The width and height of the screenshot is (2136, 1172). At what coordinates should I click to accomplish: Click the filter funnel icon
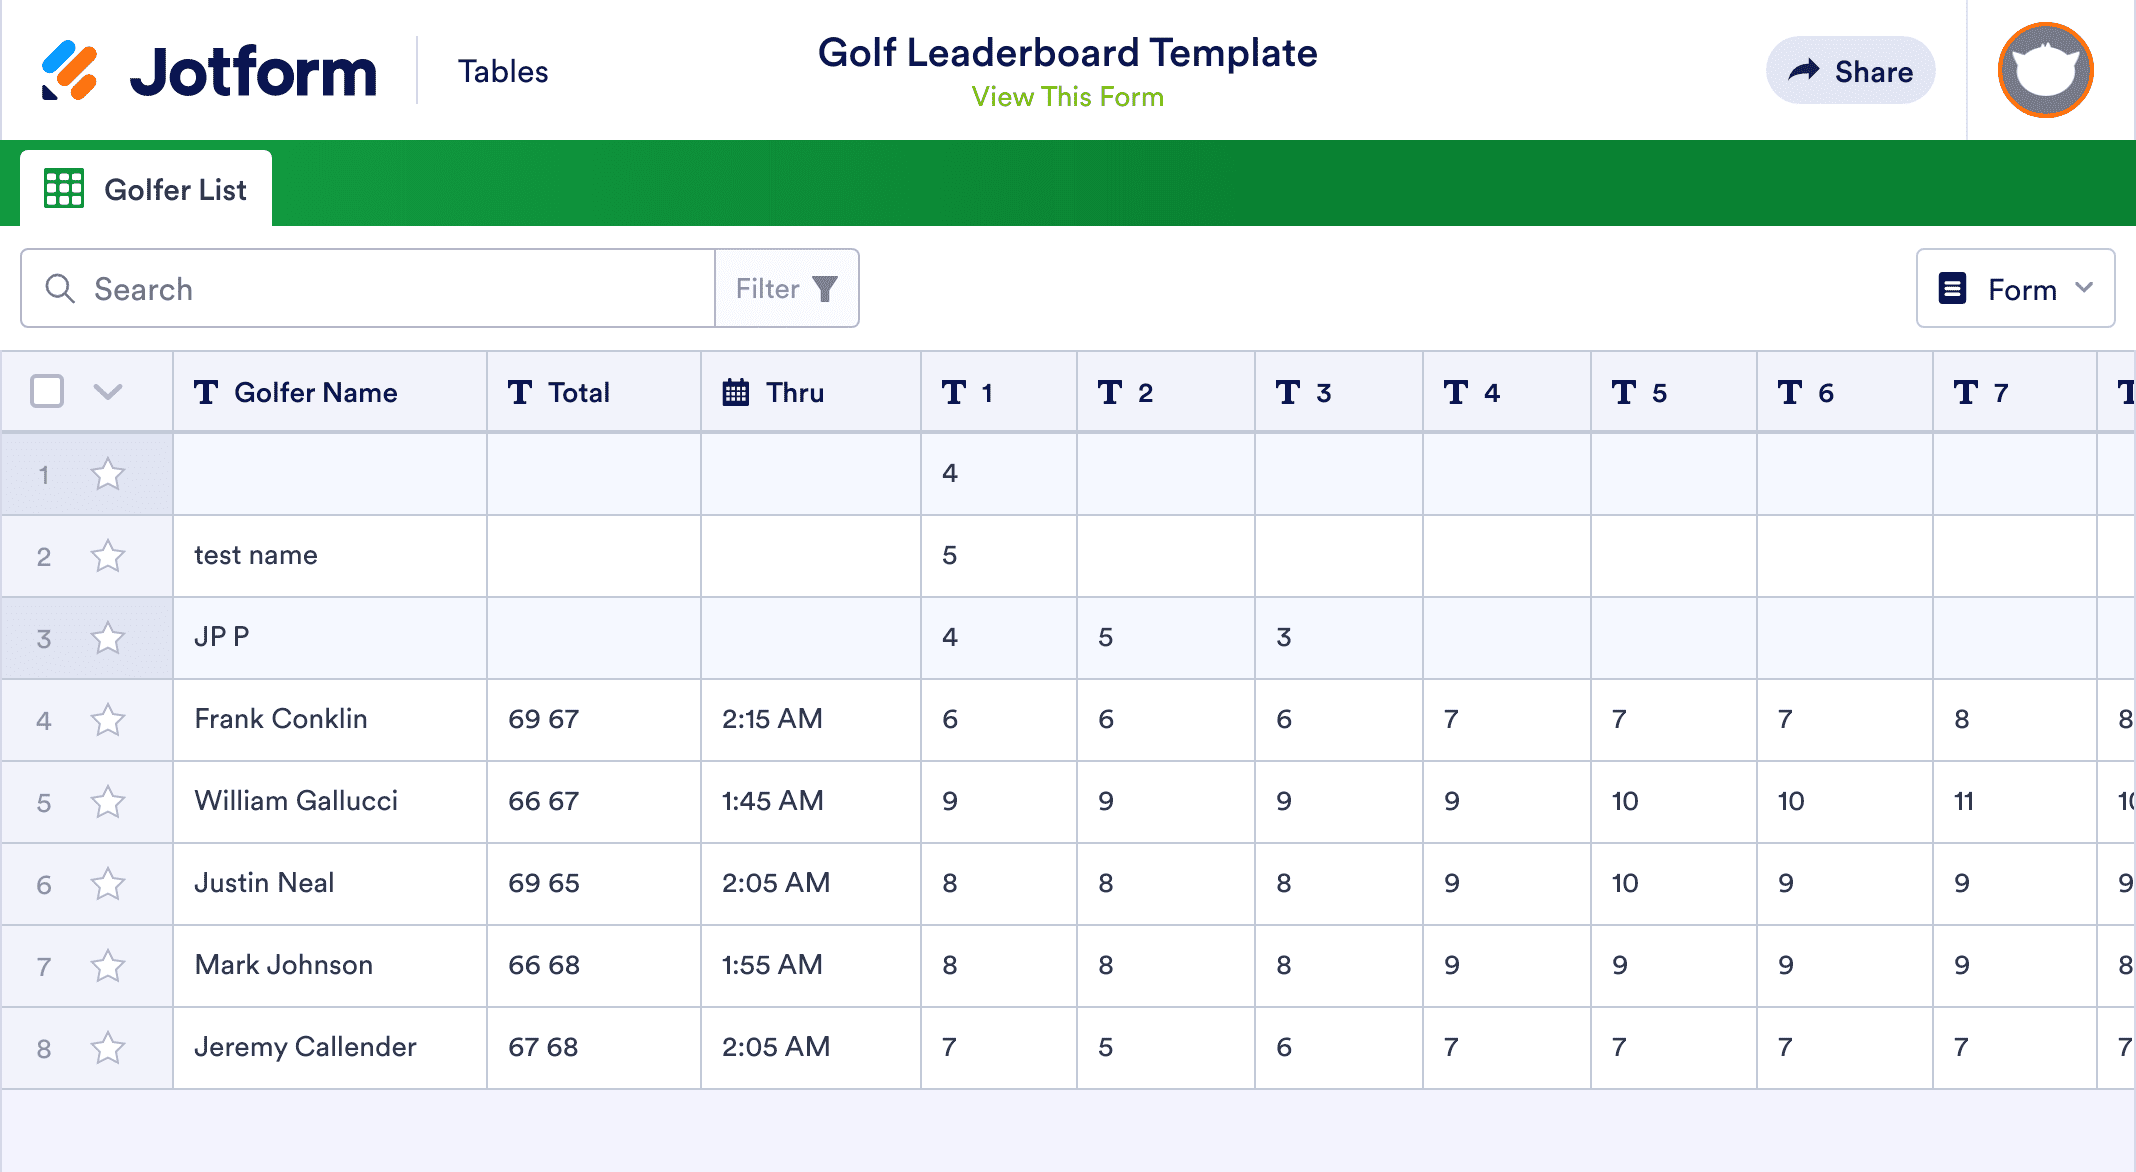click(825, 289)
